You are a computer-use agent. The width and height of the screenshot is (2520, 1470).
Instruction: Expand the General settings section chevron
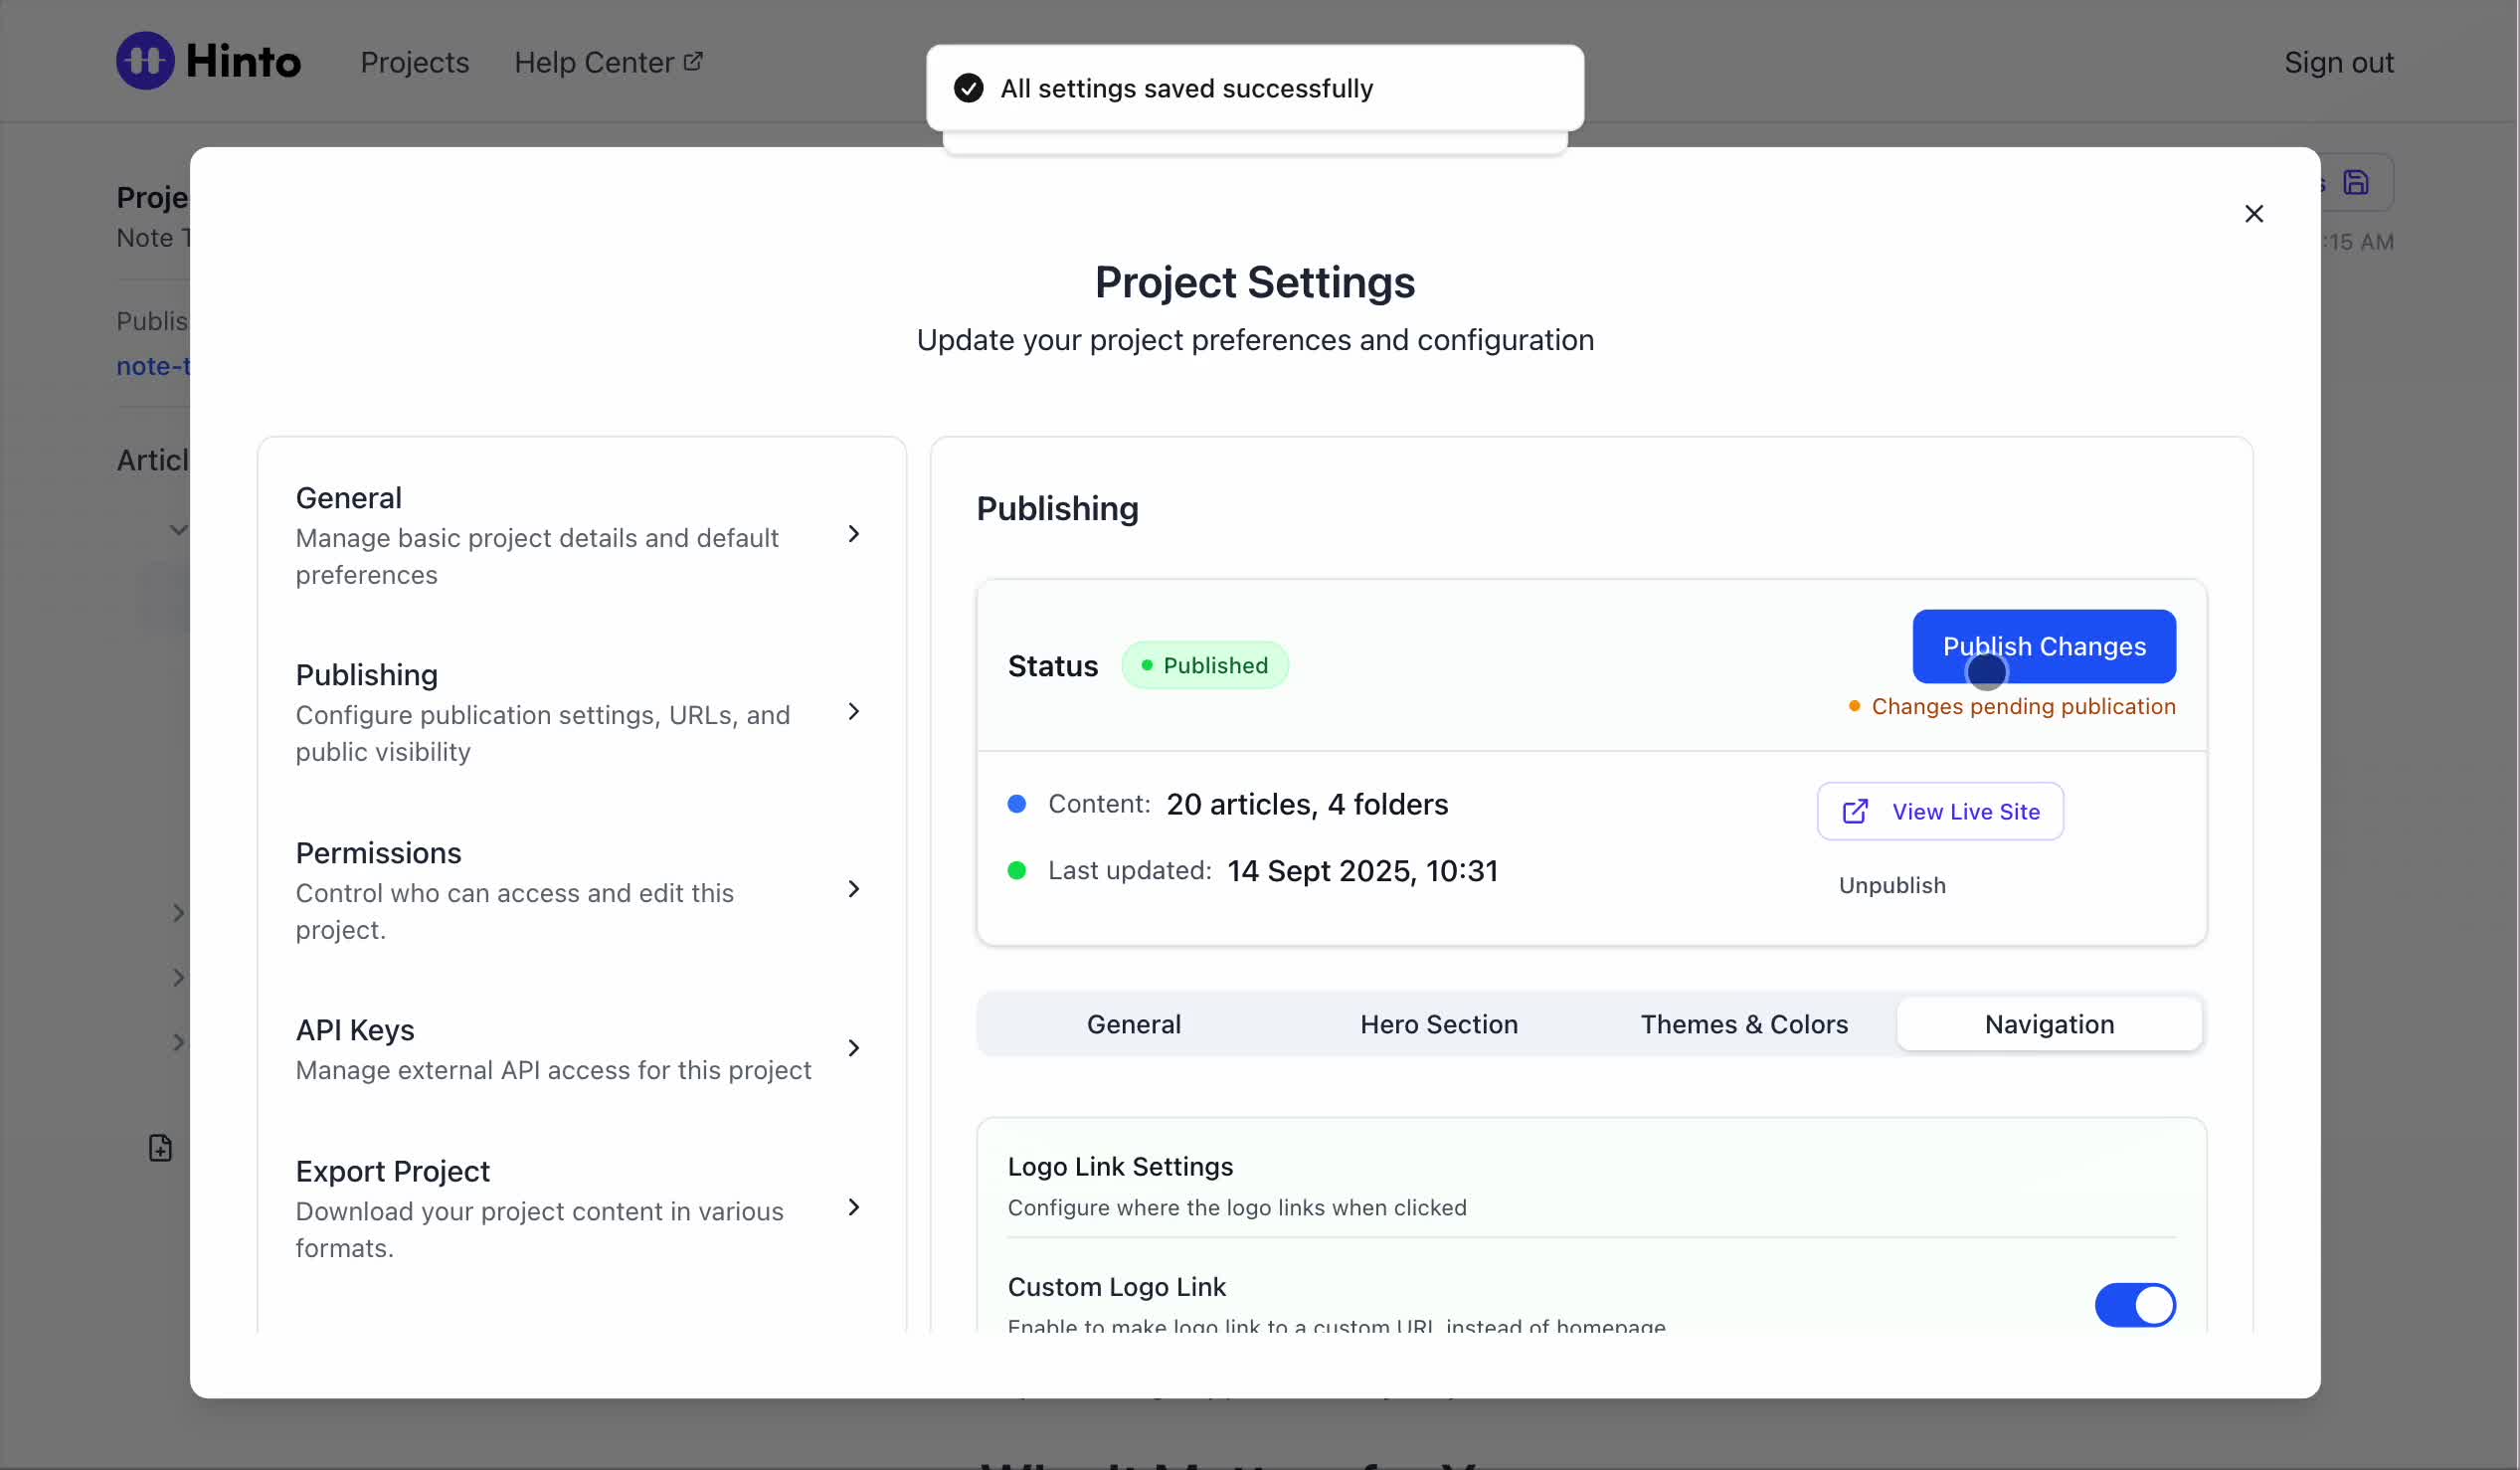[x=853, y=534]
